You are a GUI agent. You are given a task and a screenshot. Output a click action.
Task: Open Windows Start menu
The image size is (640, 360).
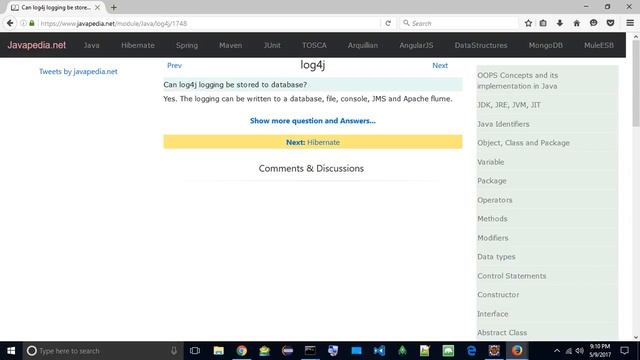pos(11,351)
